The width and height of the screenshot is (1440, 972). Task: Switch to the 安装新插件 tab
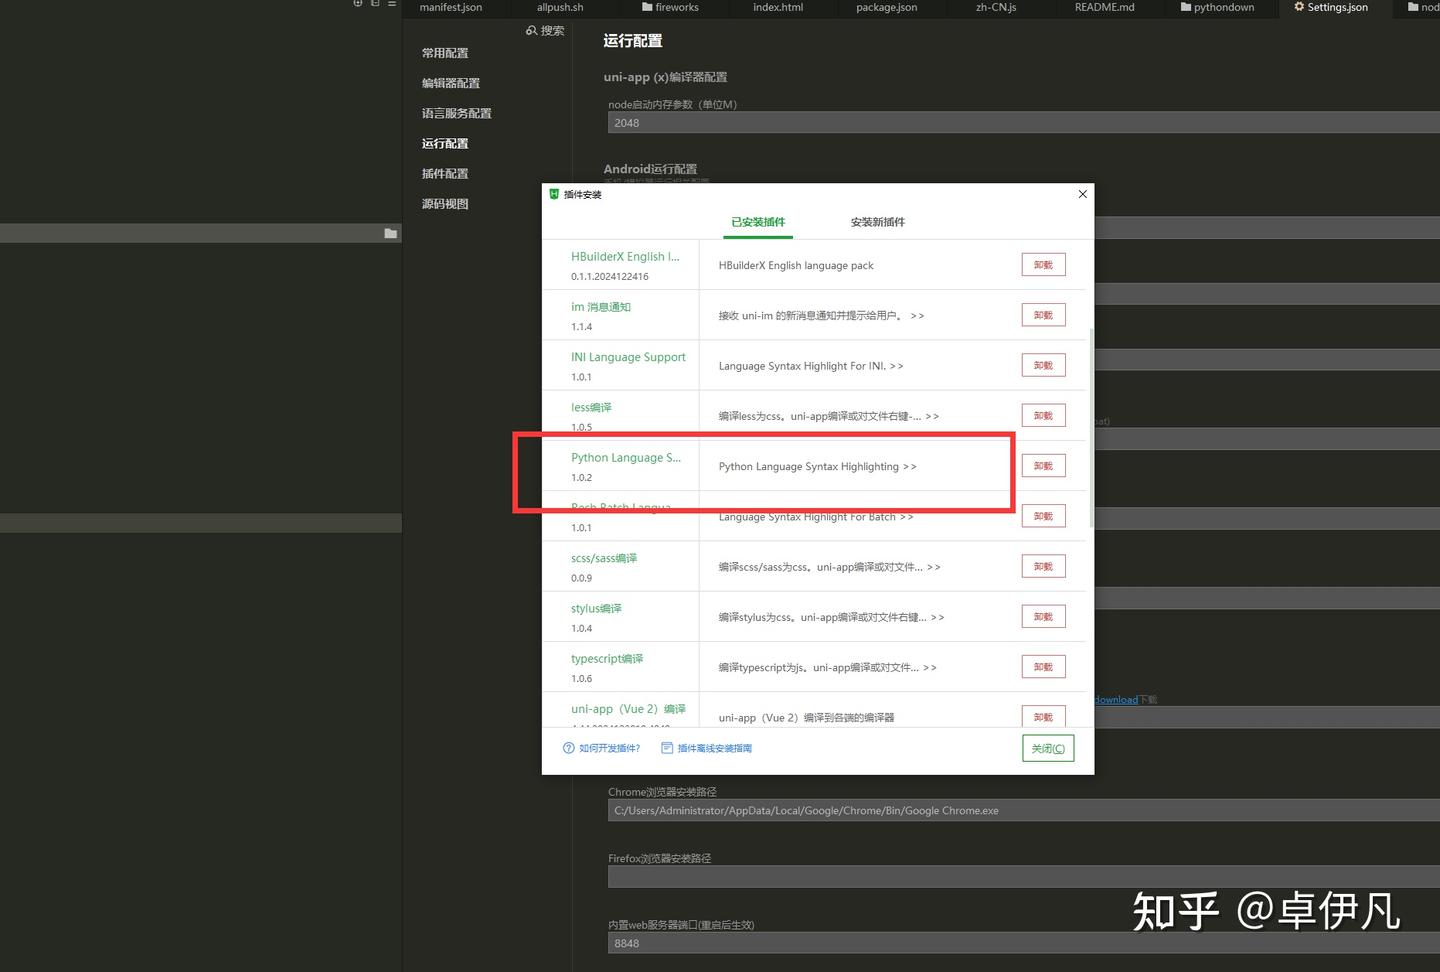(876, 222)
